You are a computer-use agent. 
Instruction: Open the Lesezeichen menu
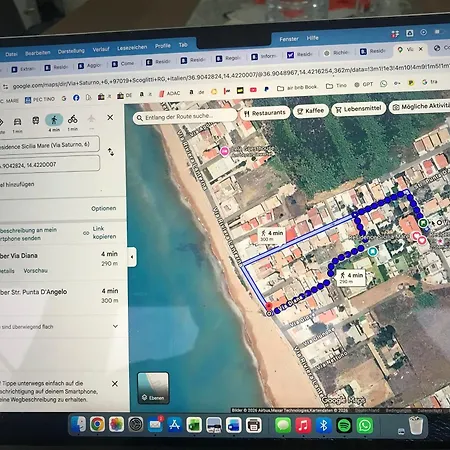click(x=132, y=48)
